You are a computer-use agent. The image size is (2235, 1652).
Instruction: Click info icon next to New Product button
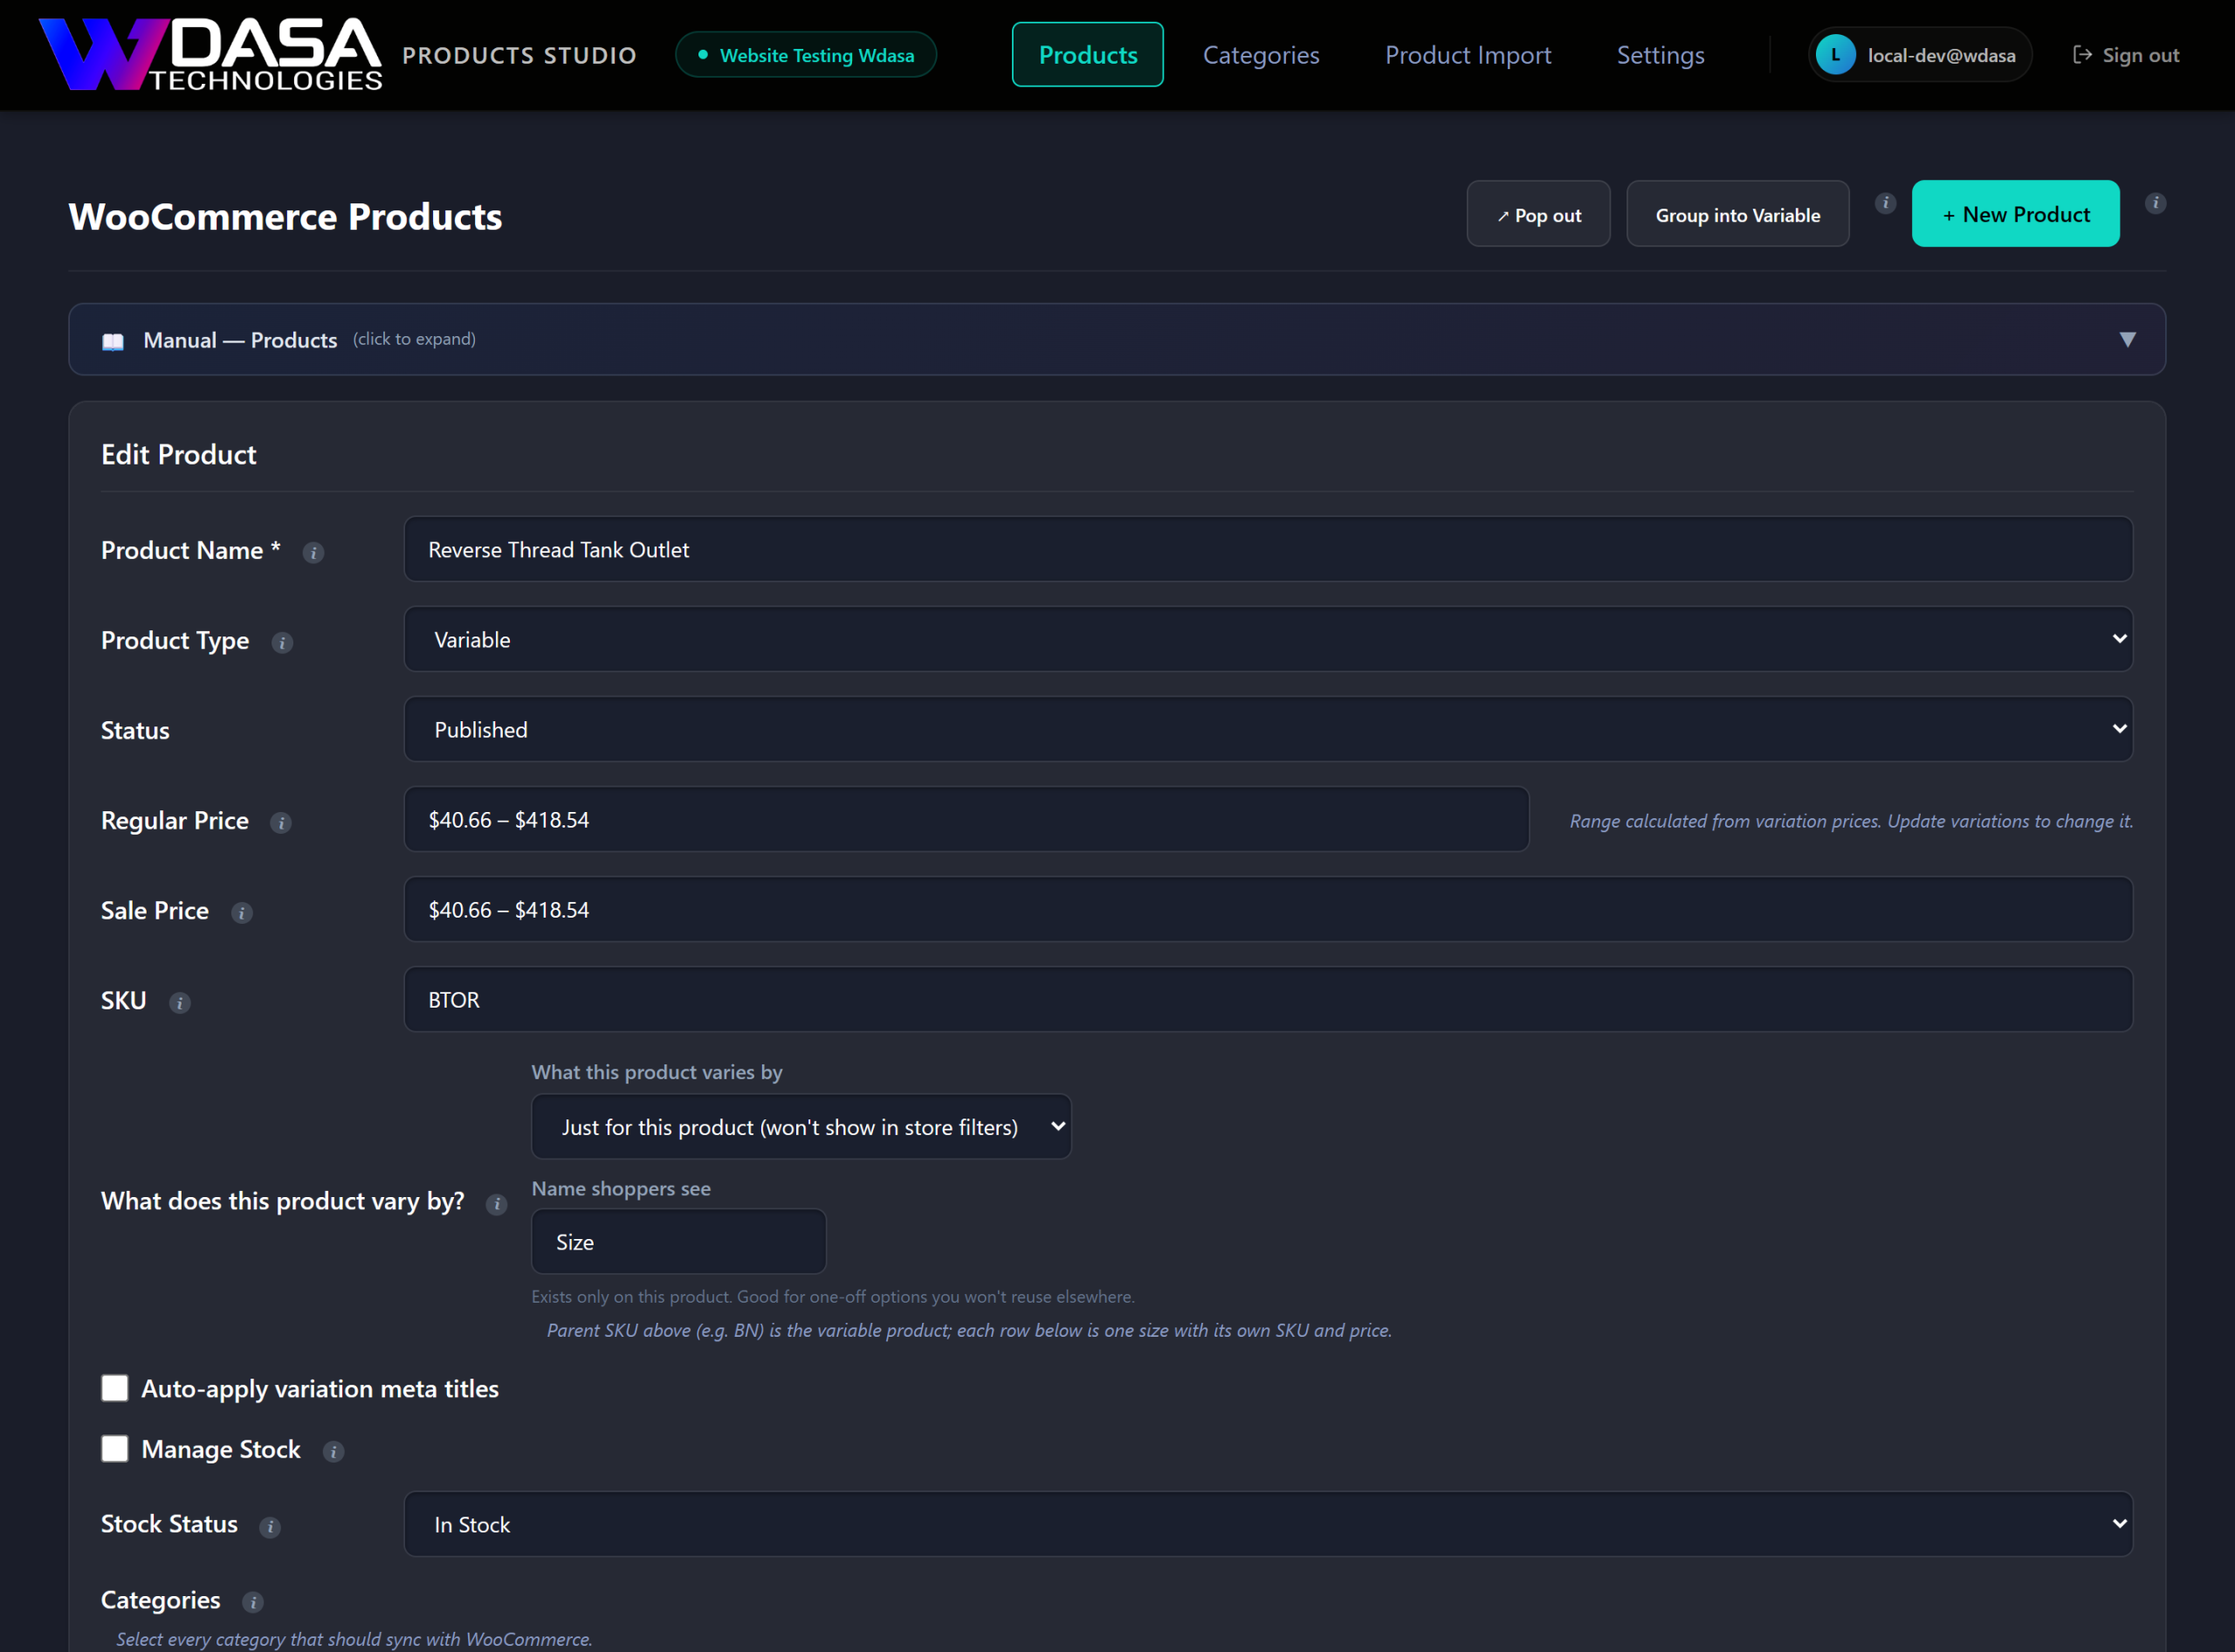pyautogui.click(x=2155, y=203)
